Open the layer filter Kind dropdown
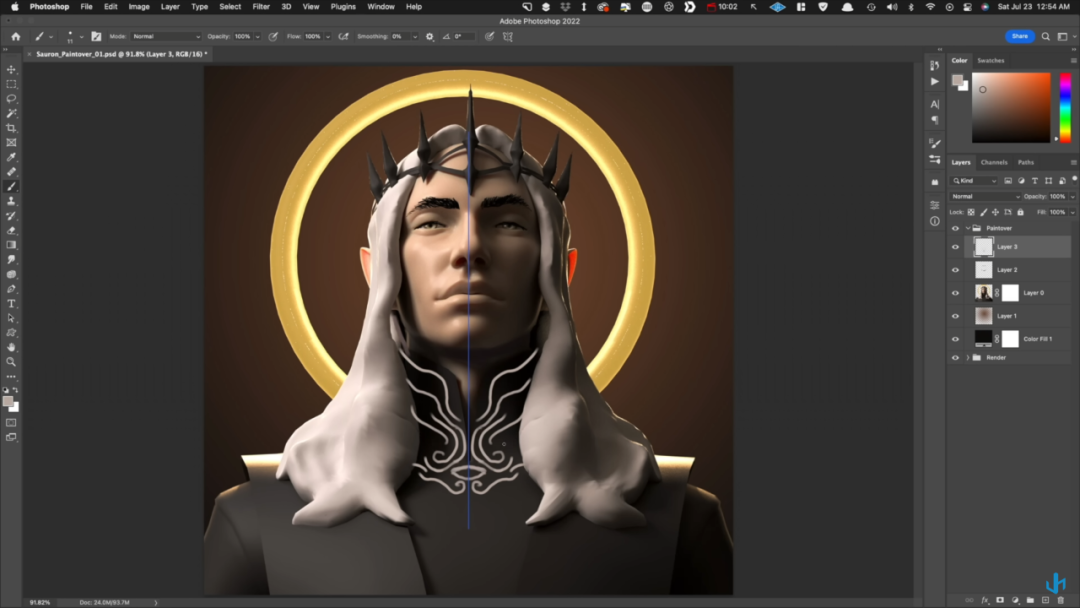The width and height of the screenshot is (1080, 608). coord(974,180)
